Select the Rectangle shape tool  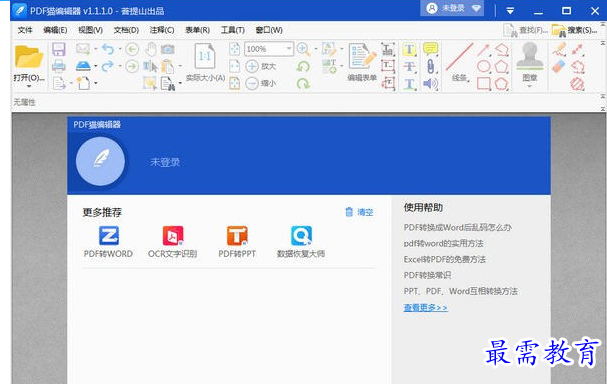pyautogui.click(x=484, y=83)
